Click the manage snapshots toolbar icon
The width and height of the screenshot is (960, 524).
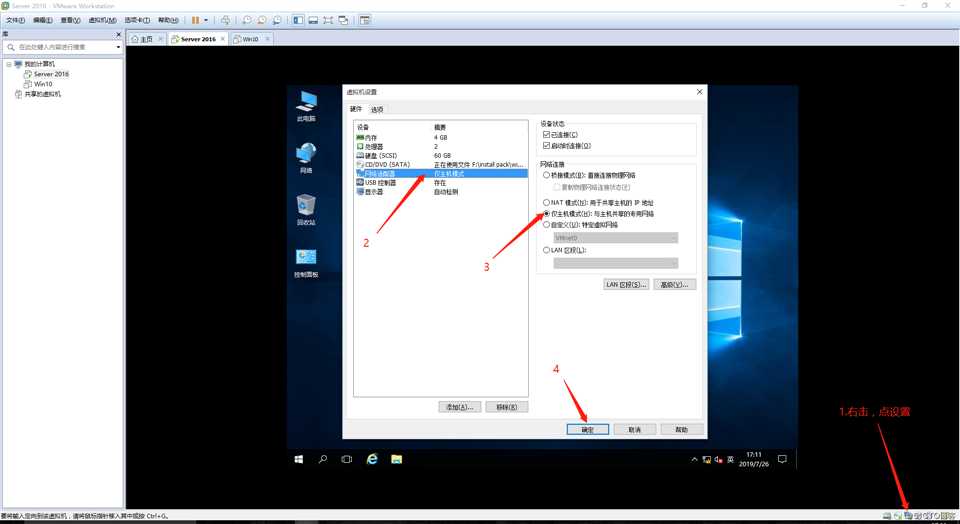pos(277,20)
